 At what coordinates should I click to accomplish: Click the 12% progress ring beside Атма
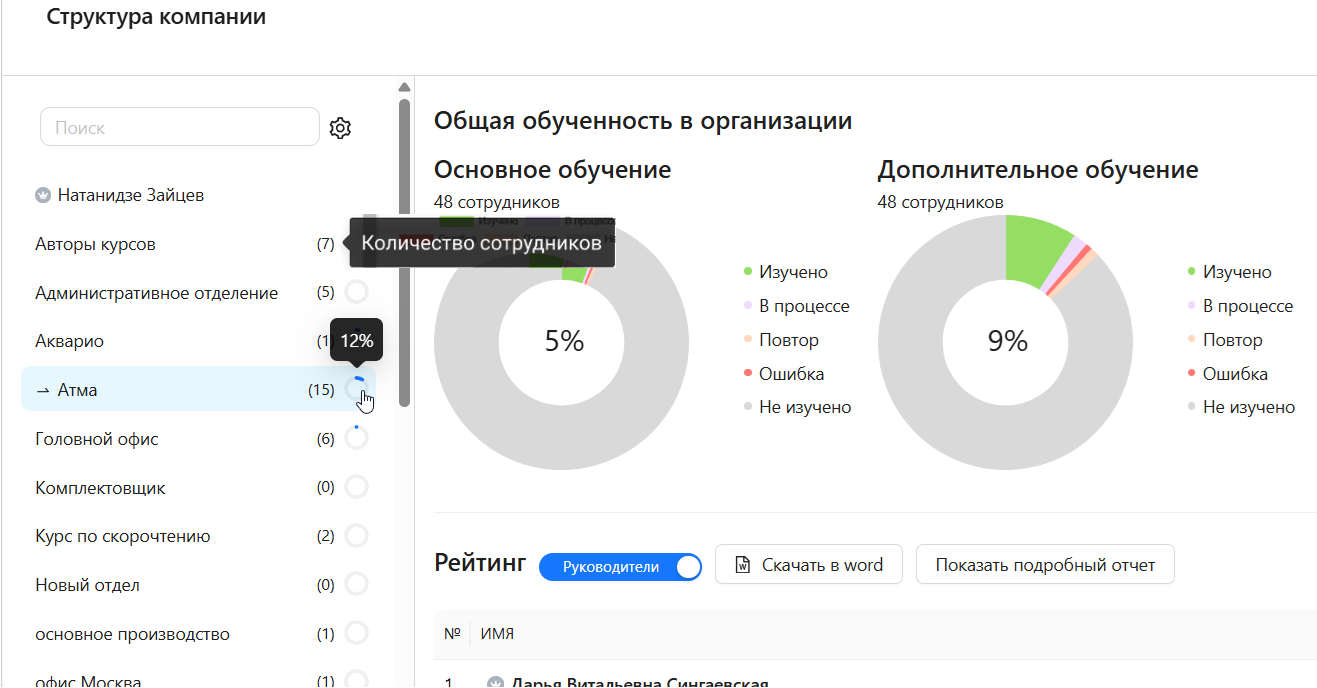[x=357, y=389]
